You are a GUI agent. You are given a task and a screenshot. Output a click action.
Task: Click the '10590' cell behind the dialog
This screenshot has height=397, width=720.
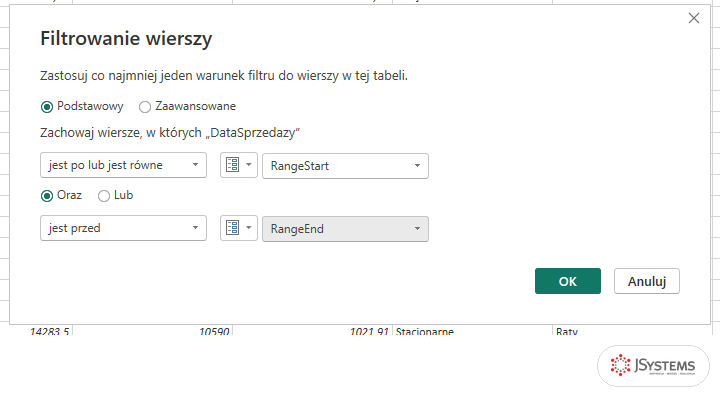tap(153, 330)
